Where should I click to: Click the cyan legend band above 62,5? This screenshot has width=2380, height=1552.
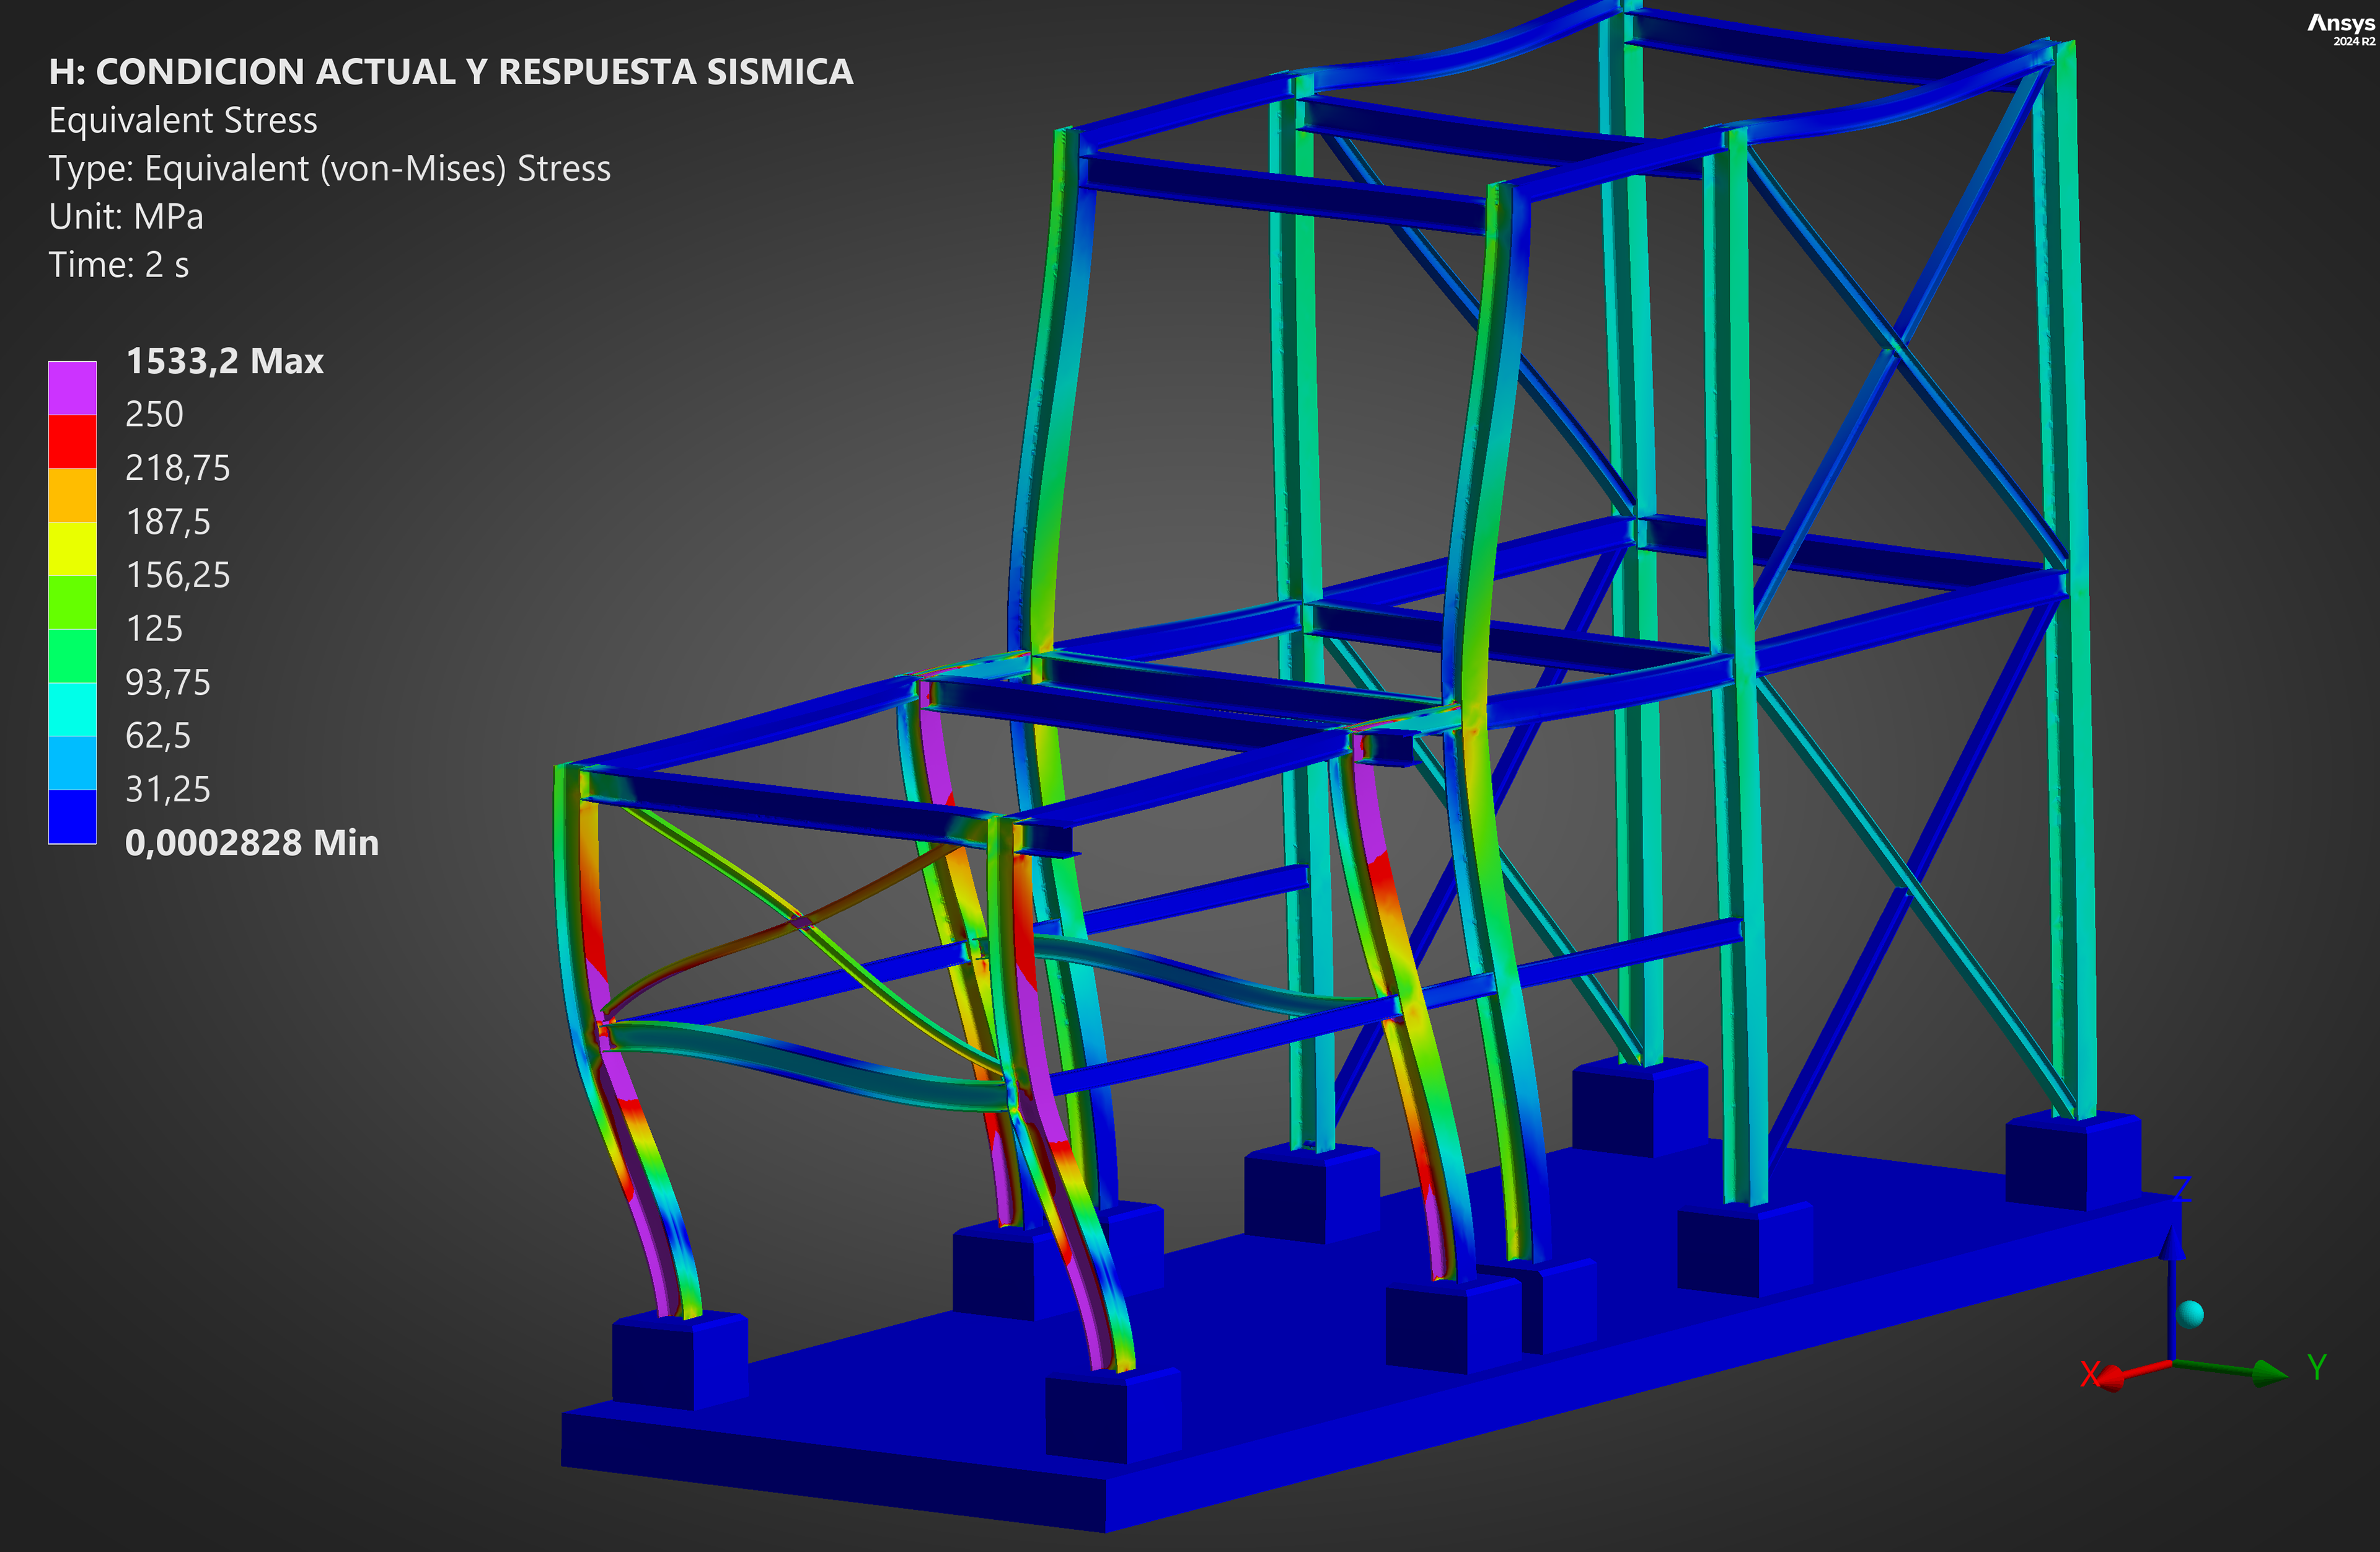[x=72, y=709]
